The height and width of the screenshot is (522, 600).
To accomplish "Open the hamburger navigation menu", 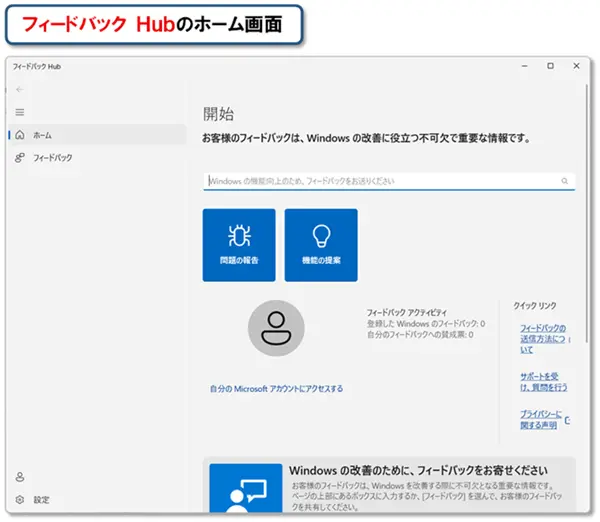I will (x=20, y=112).
